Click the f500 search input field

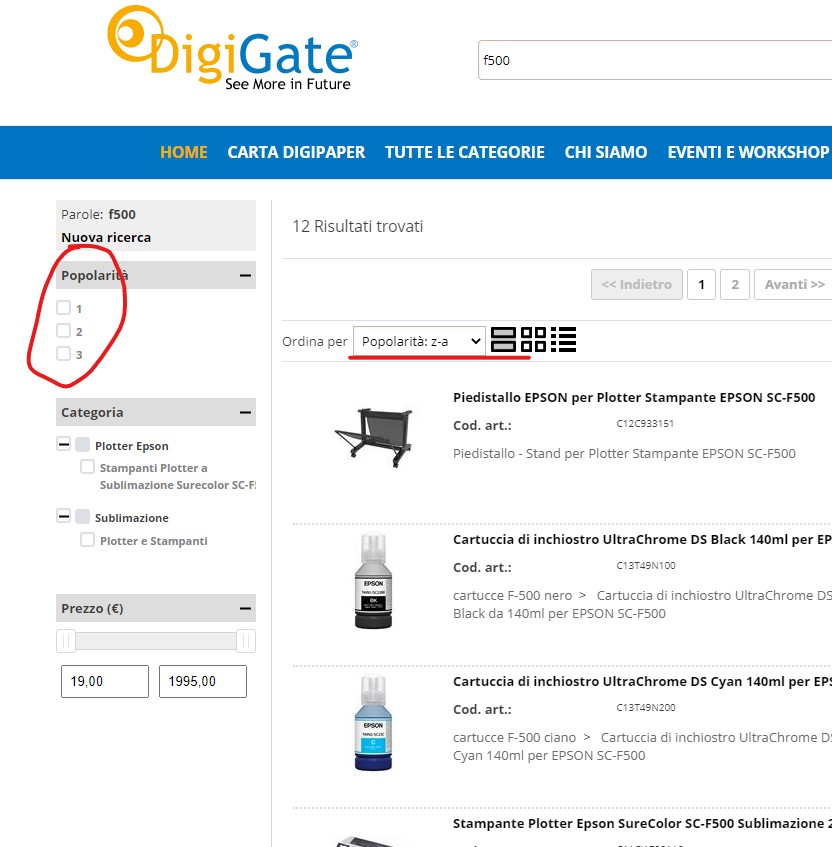[x=655, y=60]
